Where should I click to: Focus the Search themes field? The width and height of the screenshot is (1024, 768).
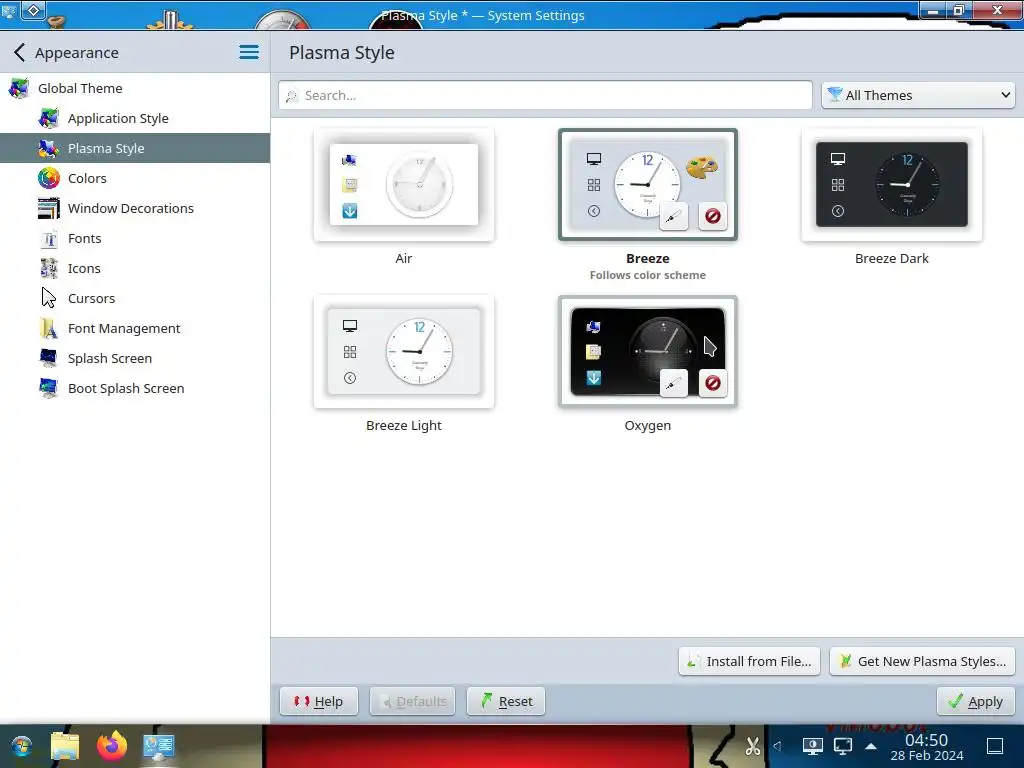click(545, 95)
